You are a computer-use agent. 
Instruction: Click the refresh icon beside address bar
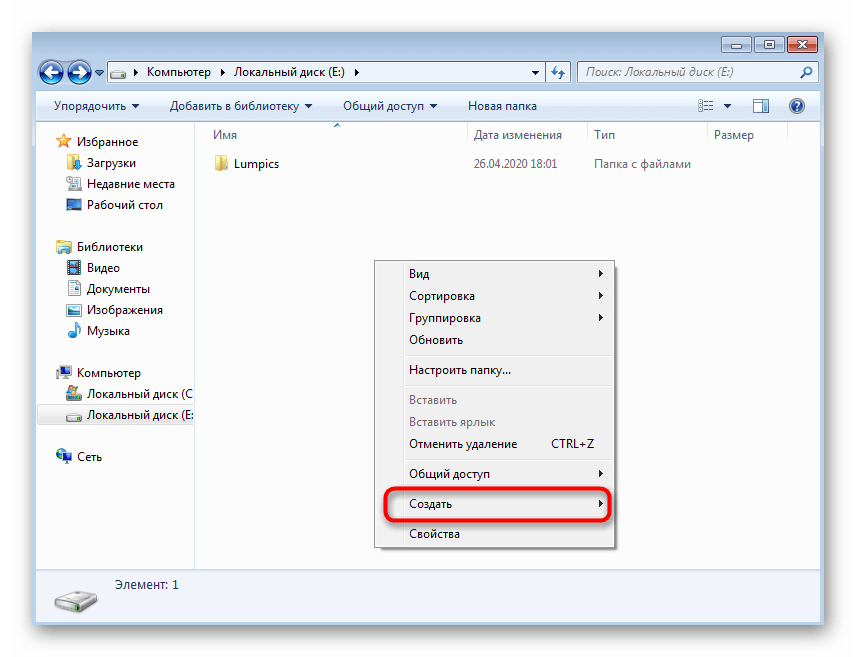click(x=558, y=73)
